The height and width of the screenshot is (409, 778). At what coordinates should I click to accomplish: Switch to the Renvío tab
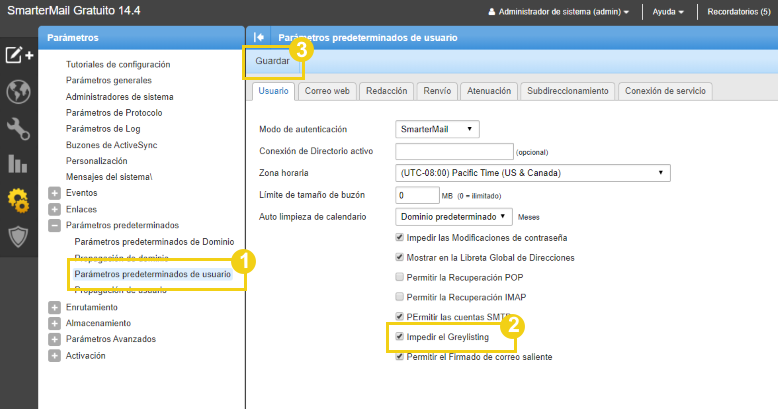[x=437, y=91]
